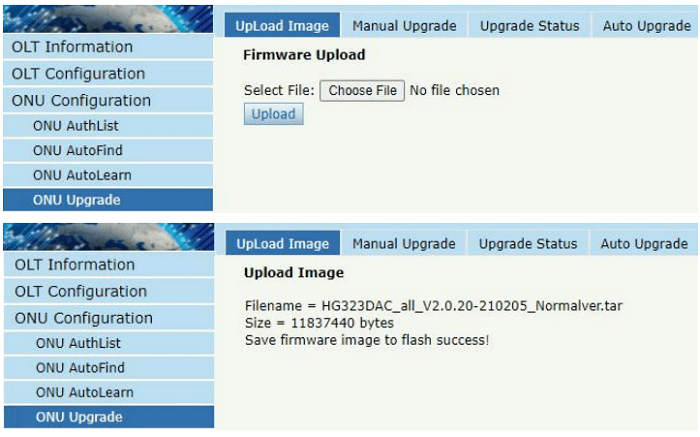View Upgrade Status tab in the lower panel

tap(528, 244)
